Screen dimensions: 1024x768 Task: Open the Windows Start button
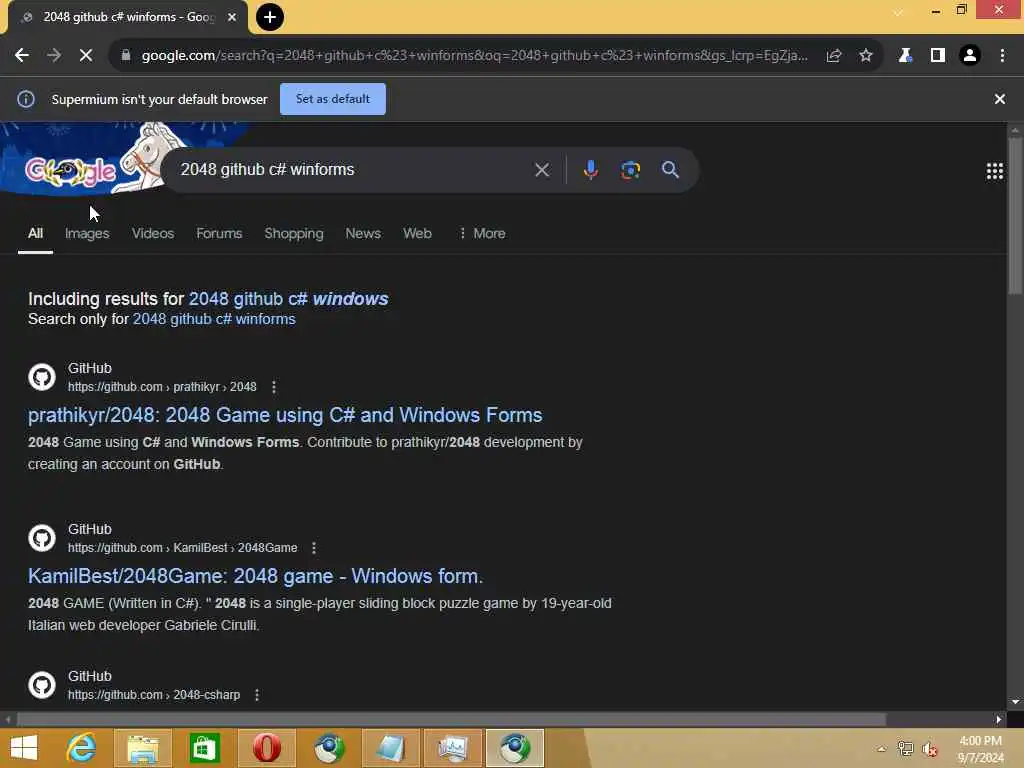(24, 748)
